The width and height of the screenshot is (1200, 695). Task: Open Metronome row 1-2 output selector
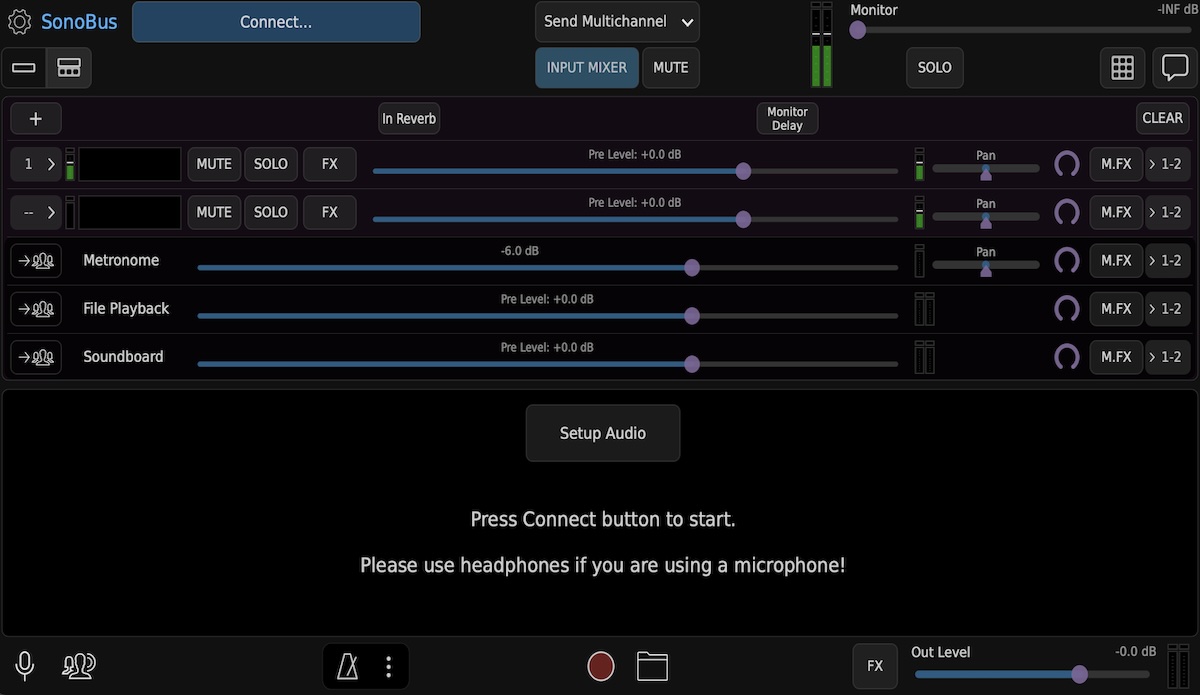coord(1166,260)
